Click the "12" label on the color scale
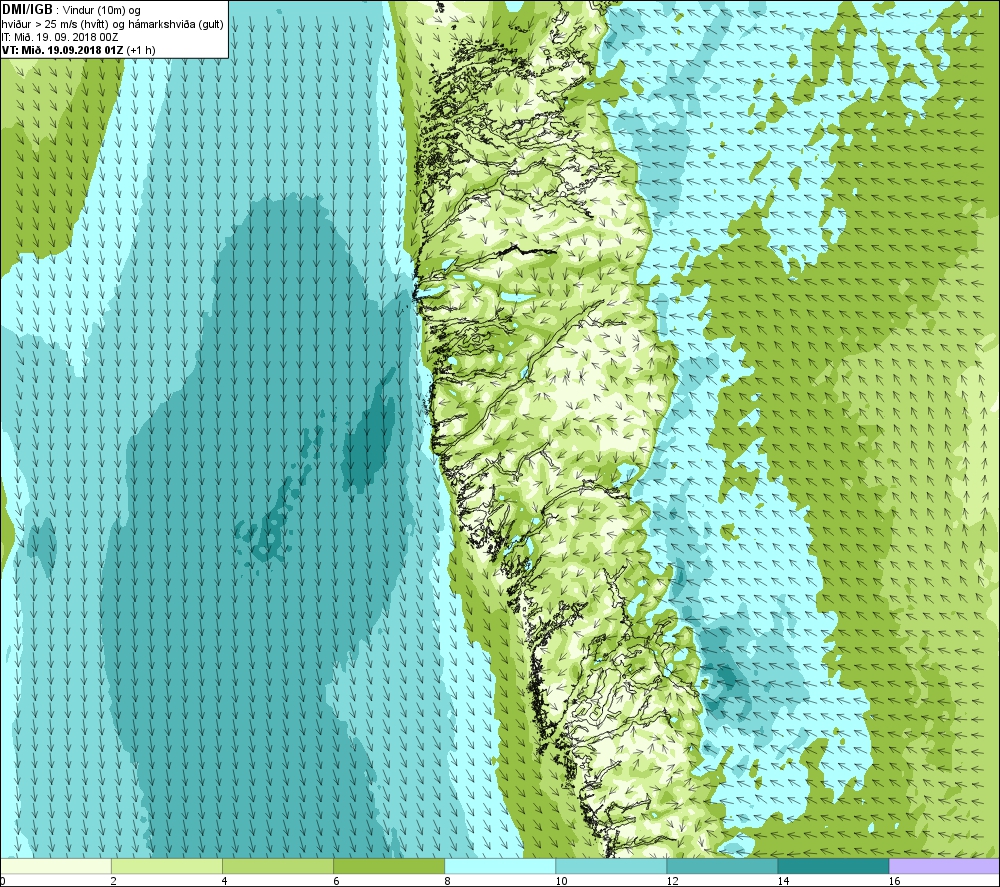This screenshot has width=1000, height=887. (672, 881)
